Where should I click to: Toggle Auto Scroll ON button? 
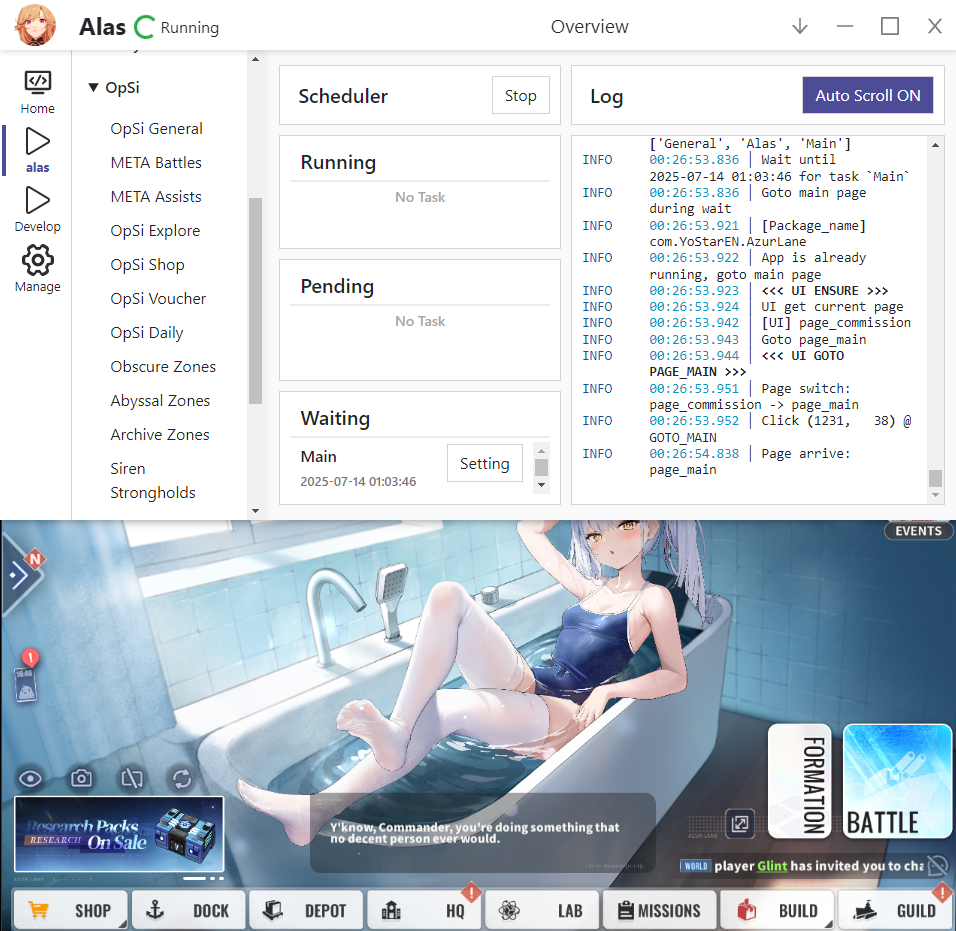868,95
